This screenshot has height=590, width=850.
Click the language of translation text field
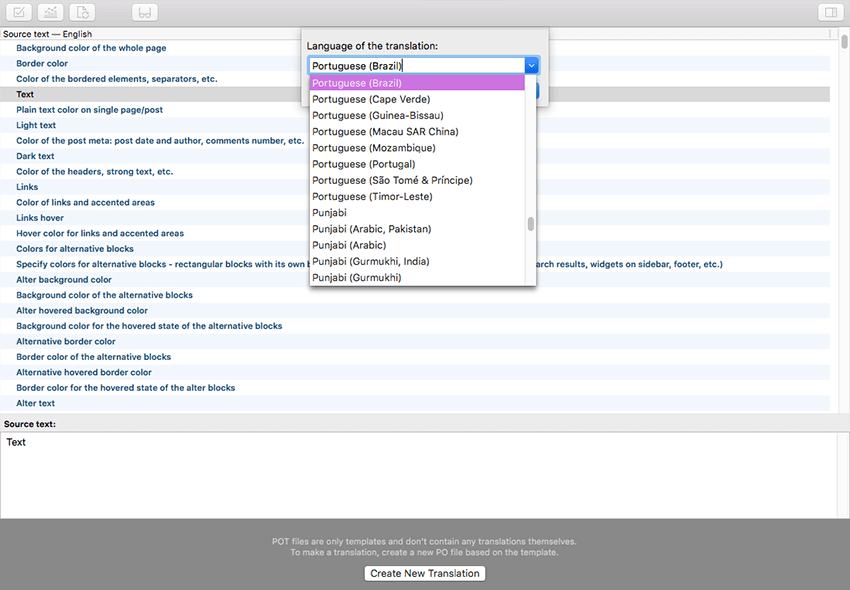[x=415, y=66]
